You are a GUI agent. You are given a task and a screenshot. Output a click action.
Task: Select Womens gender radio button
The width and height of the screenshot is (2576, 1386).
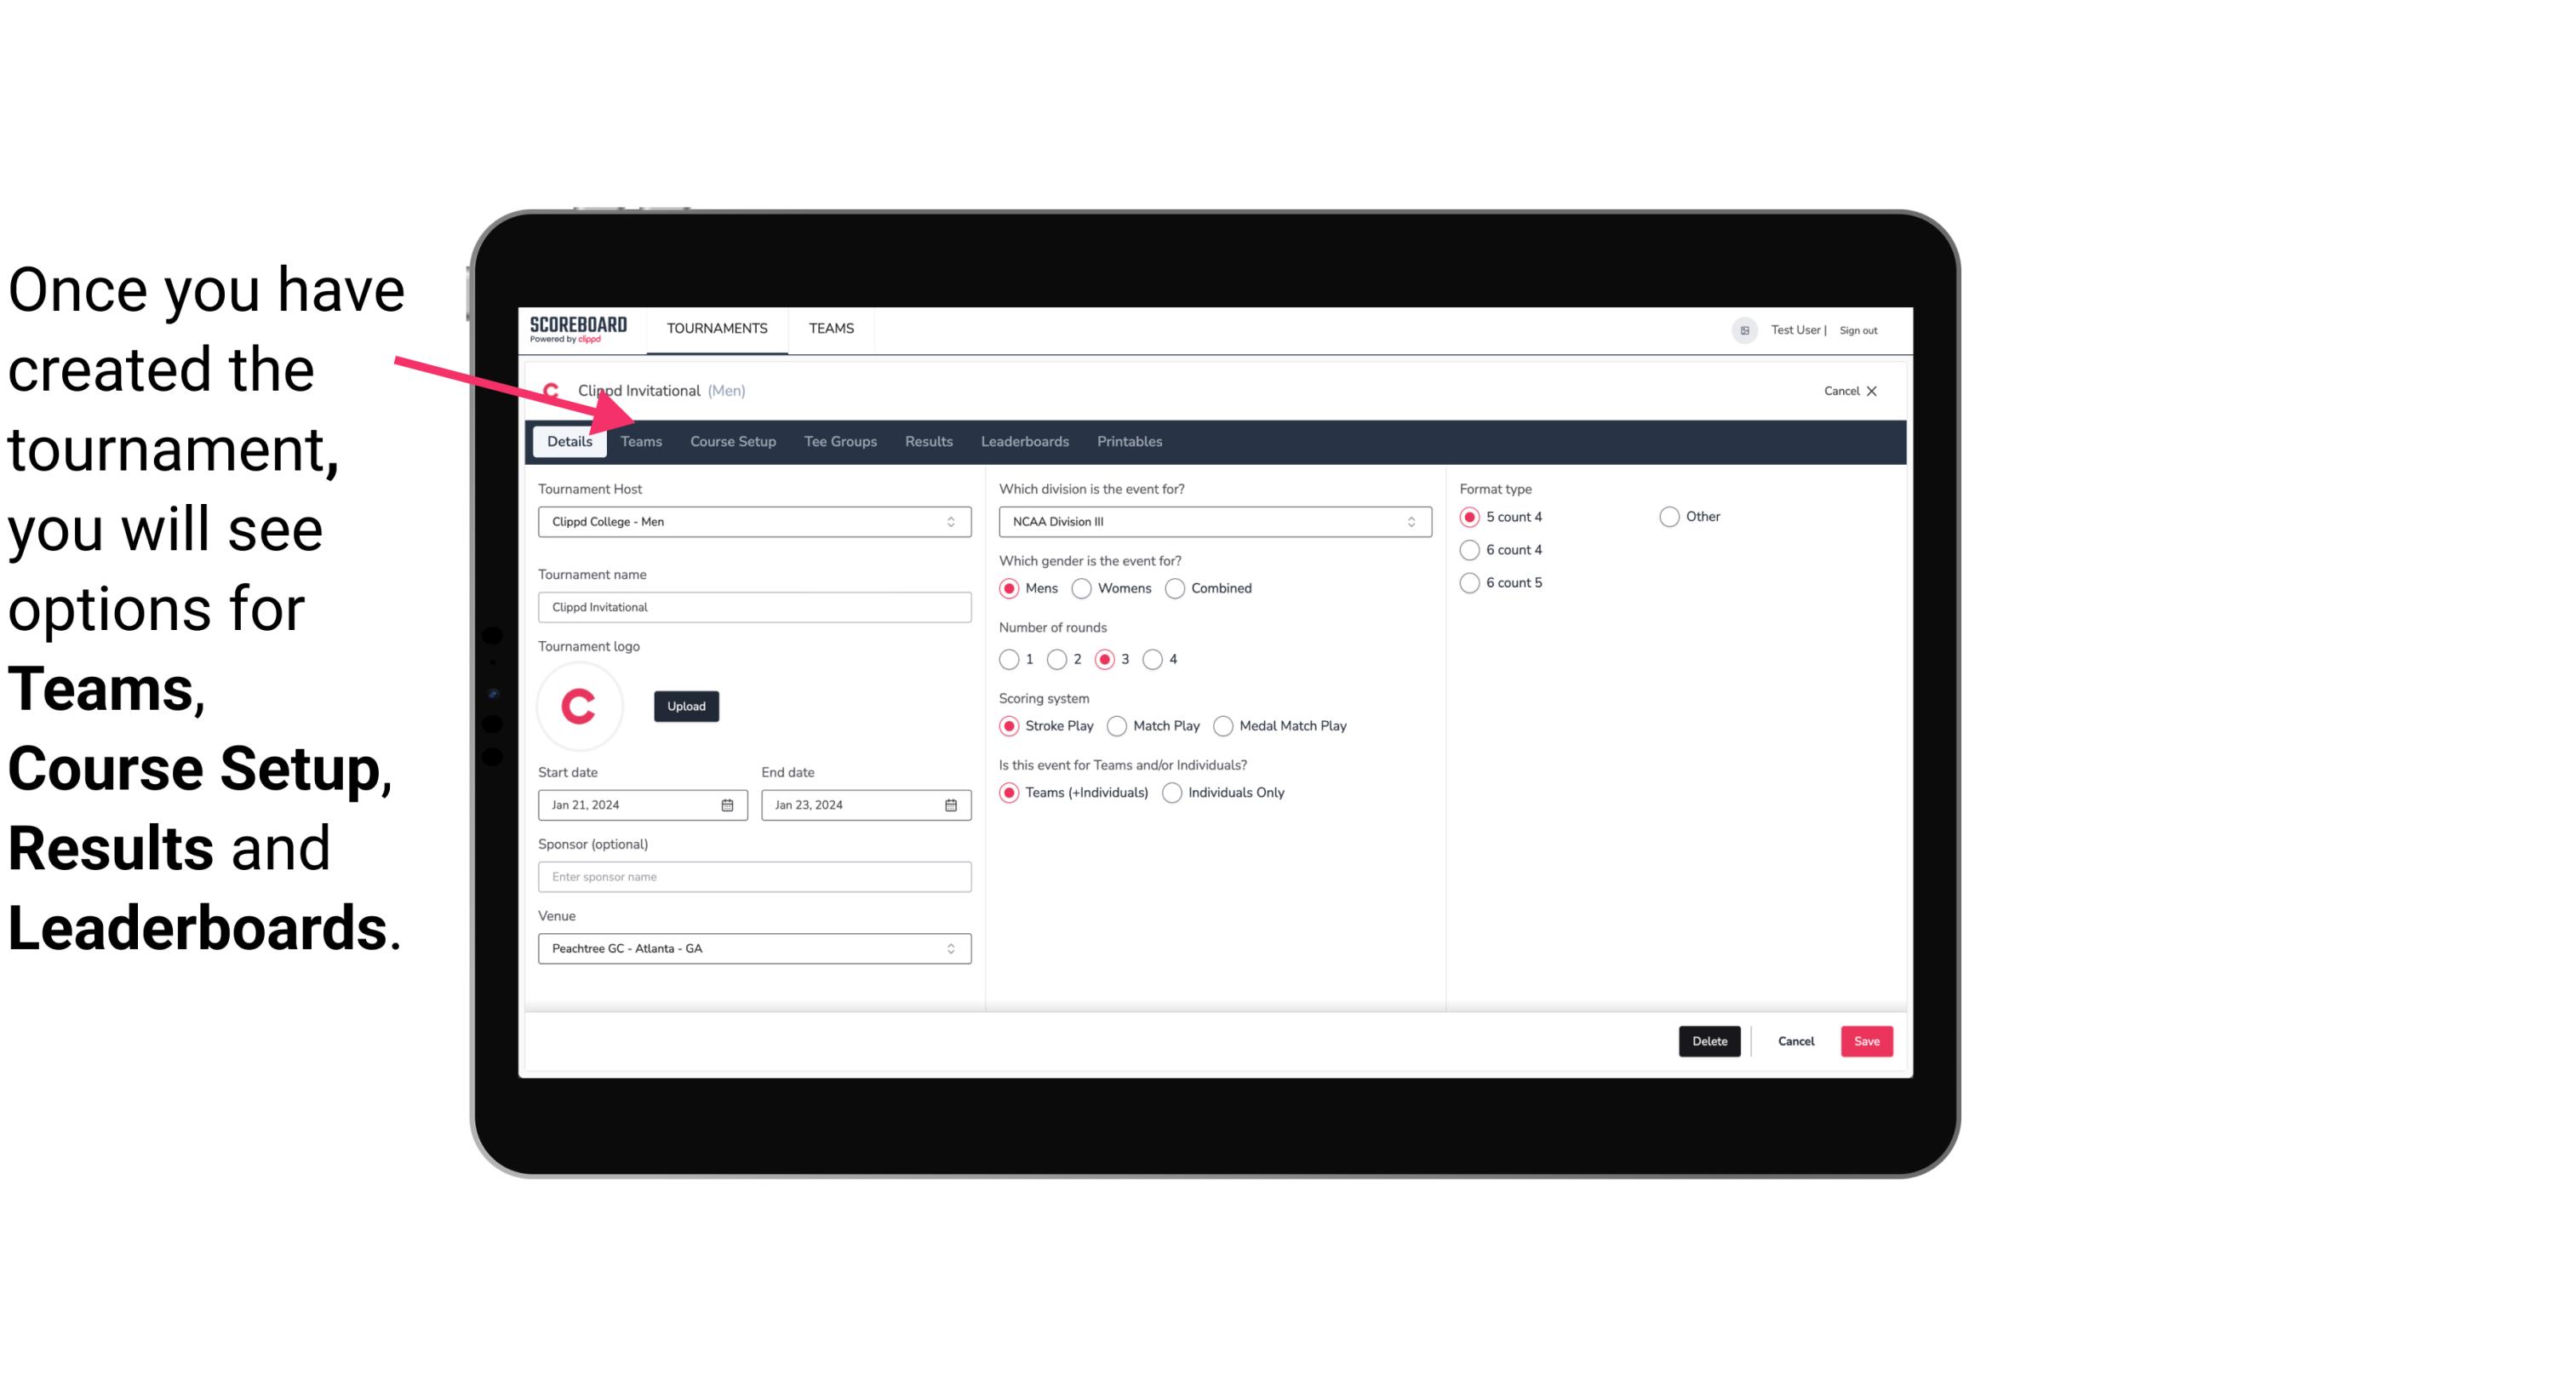(1082, 587)
